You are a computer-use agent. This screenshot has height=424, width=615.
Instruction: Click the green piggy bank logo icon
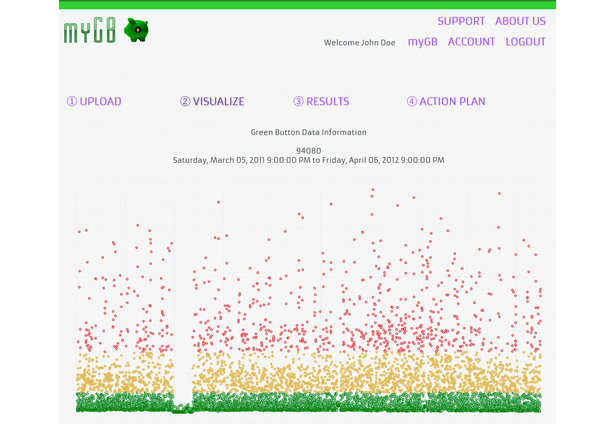[136, 30]
